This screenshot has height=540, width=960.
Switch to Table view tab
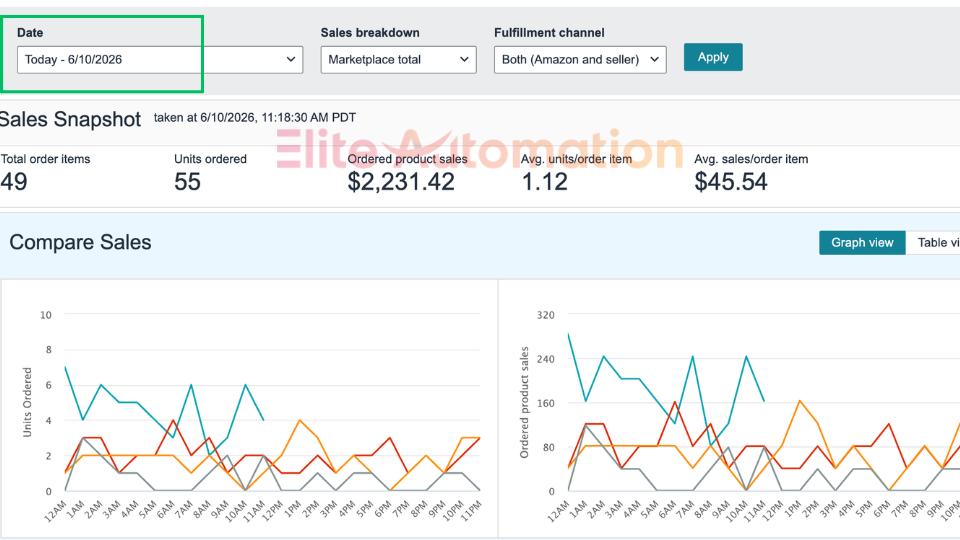click(x=933, y=243)
